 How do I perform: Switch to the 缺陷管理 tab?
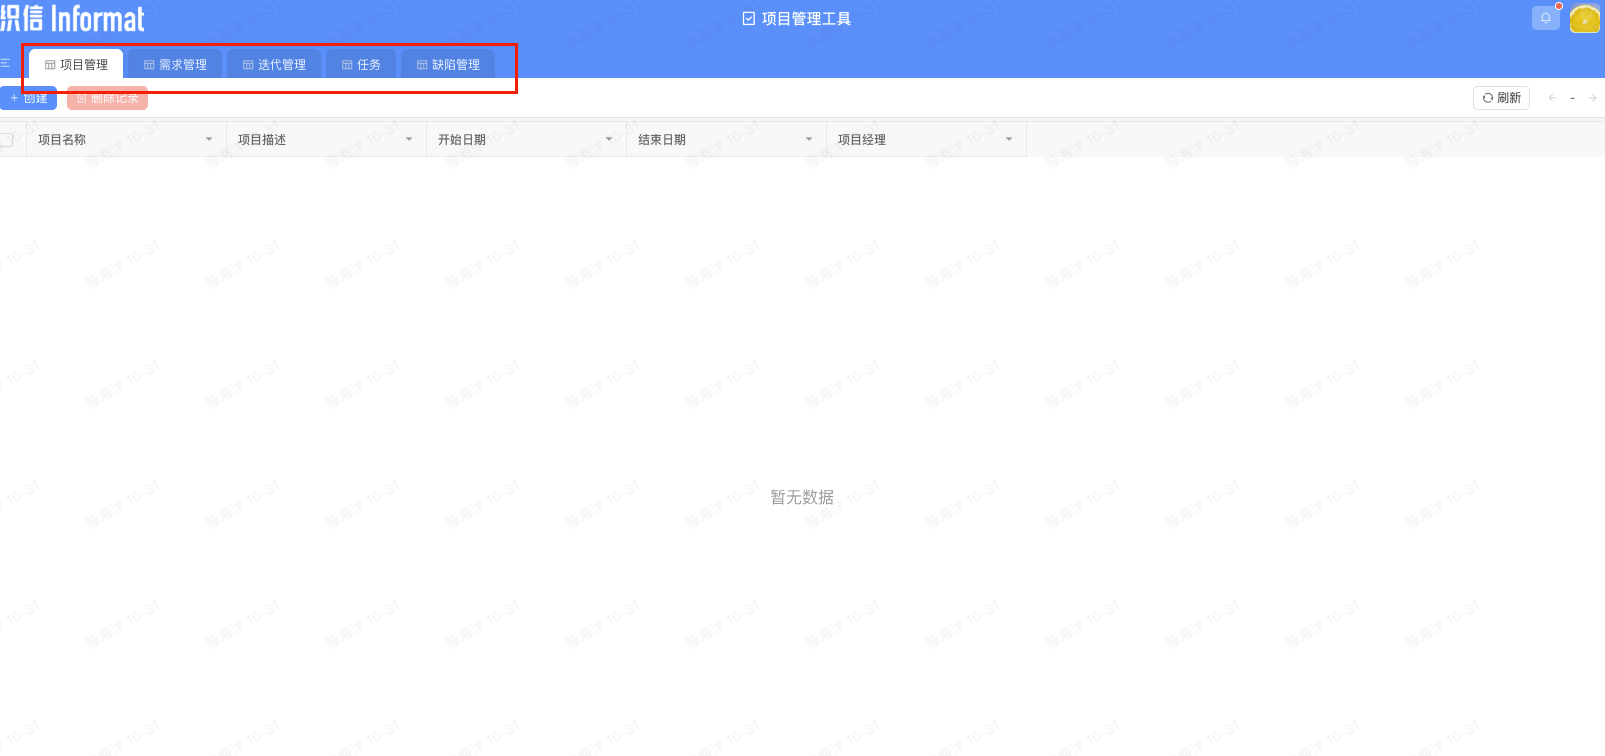(x=448, y=64)
